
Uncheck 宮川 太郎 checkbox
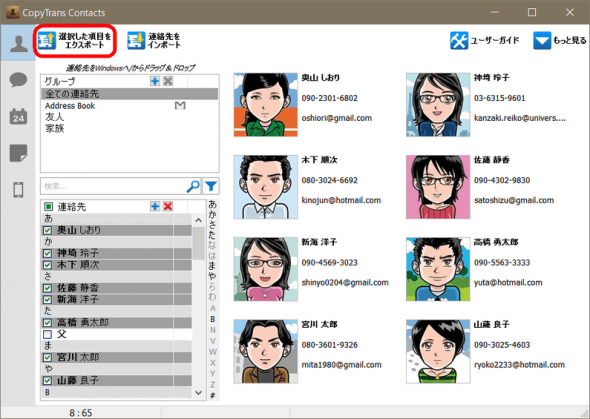(47, 357)
